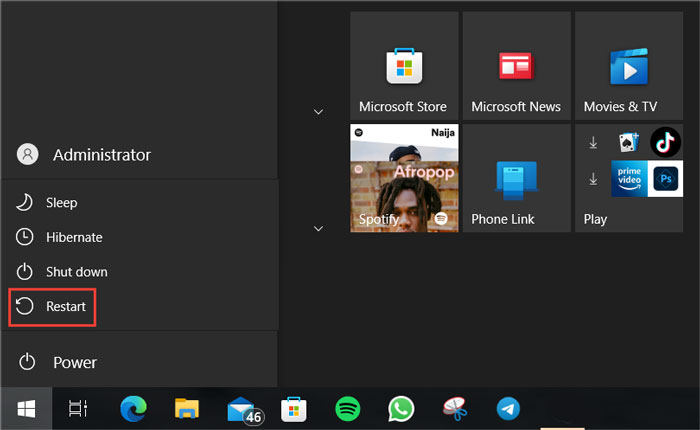Launch Photoshop Express in the Play folder
700x430 pixels.
665,179
